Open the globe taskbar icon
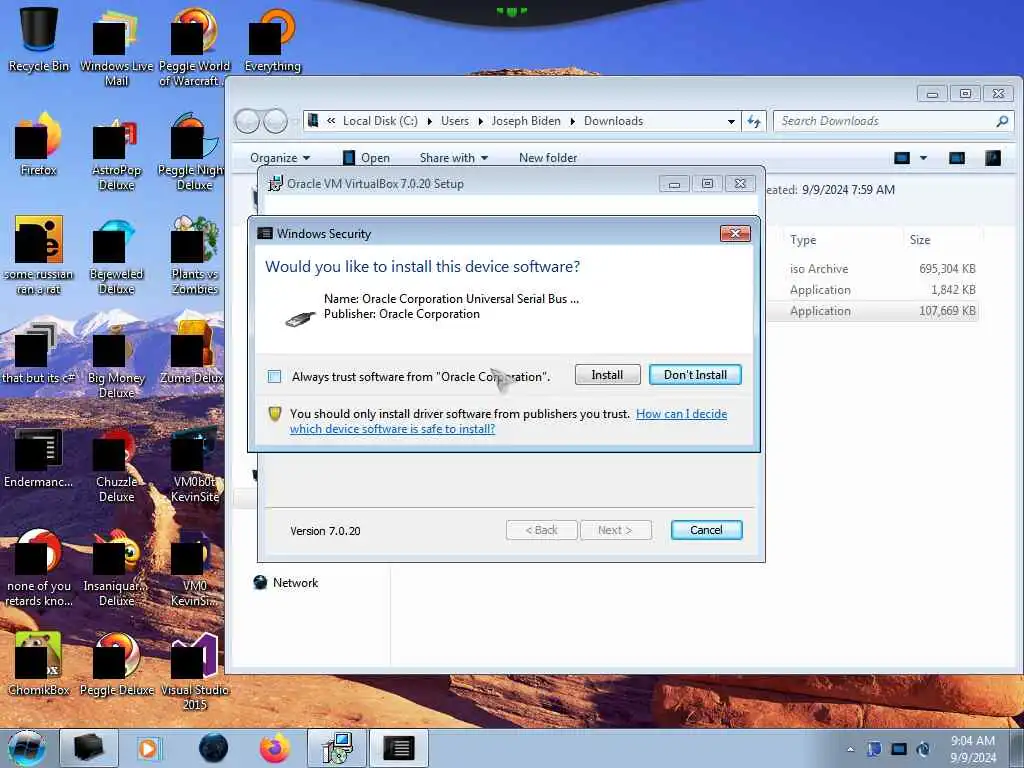Screen dimensions: 1024x768 [x=213, y=748]
